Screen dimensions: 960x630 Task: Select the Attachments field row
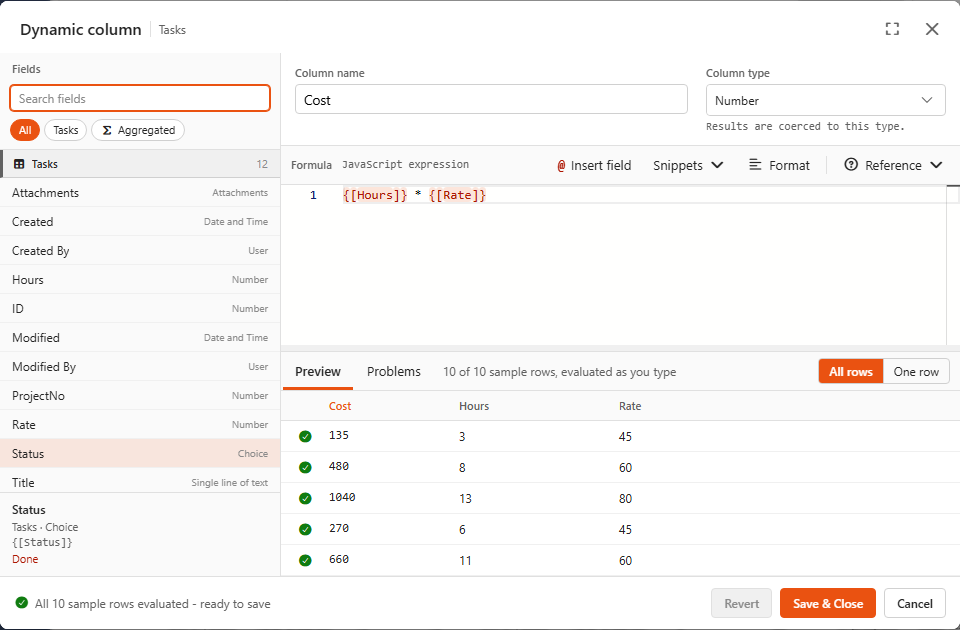(x=140, y=193)
